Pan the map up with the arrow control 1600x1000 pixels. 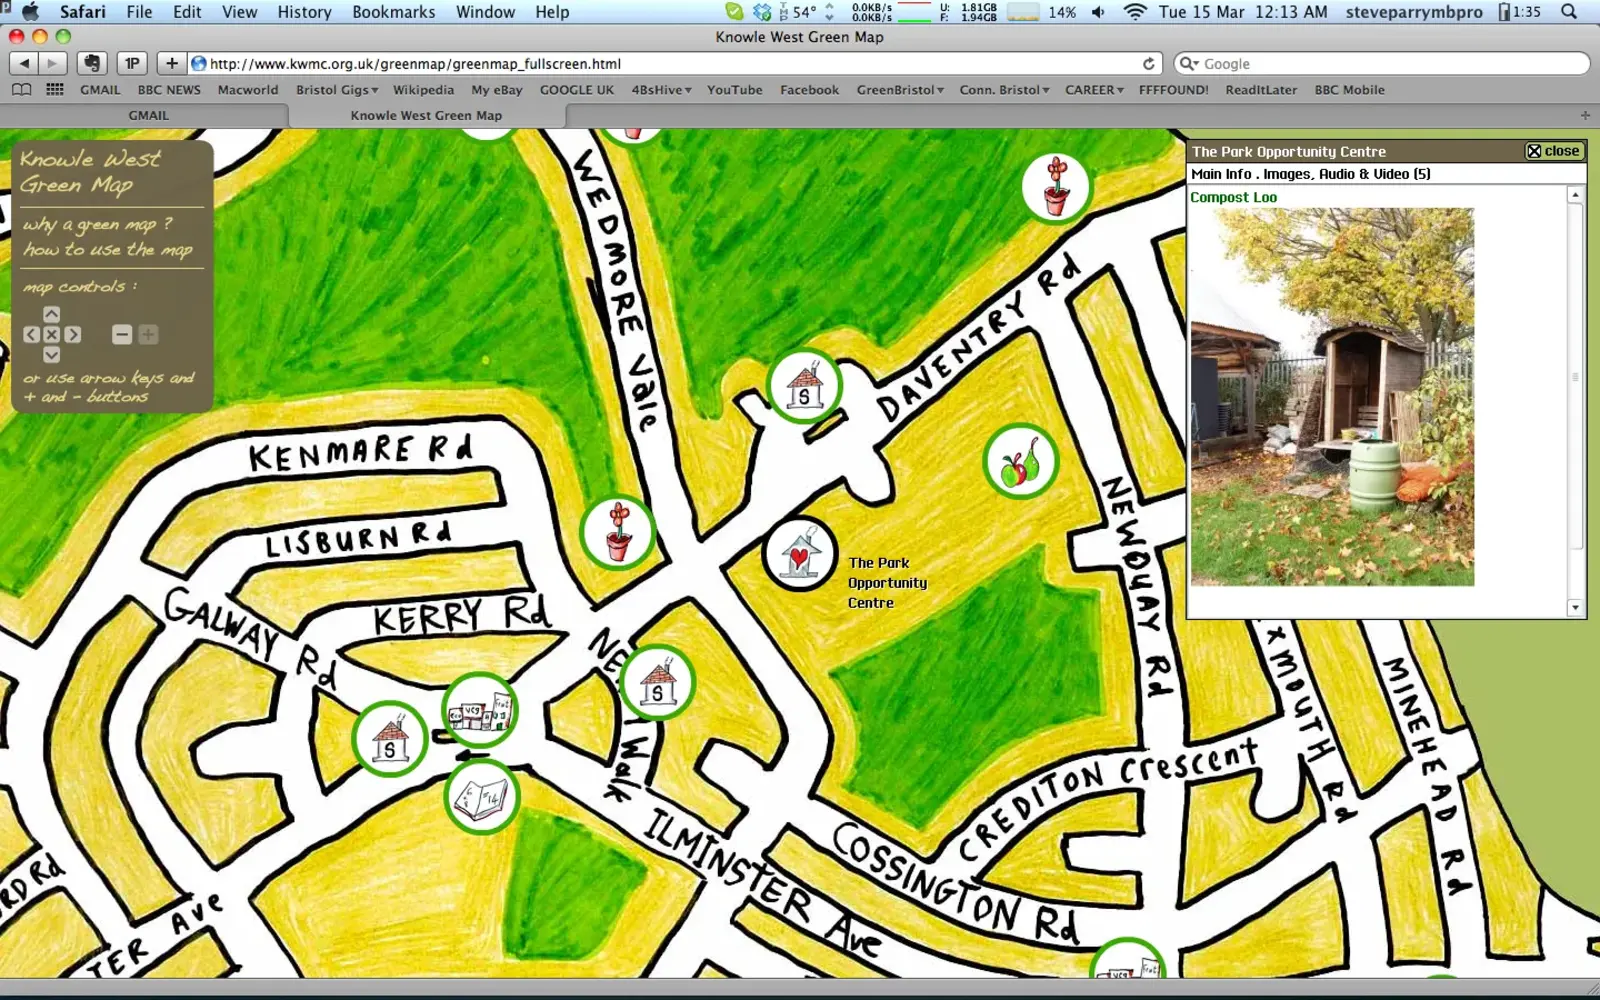52,315
